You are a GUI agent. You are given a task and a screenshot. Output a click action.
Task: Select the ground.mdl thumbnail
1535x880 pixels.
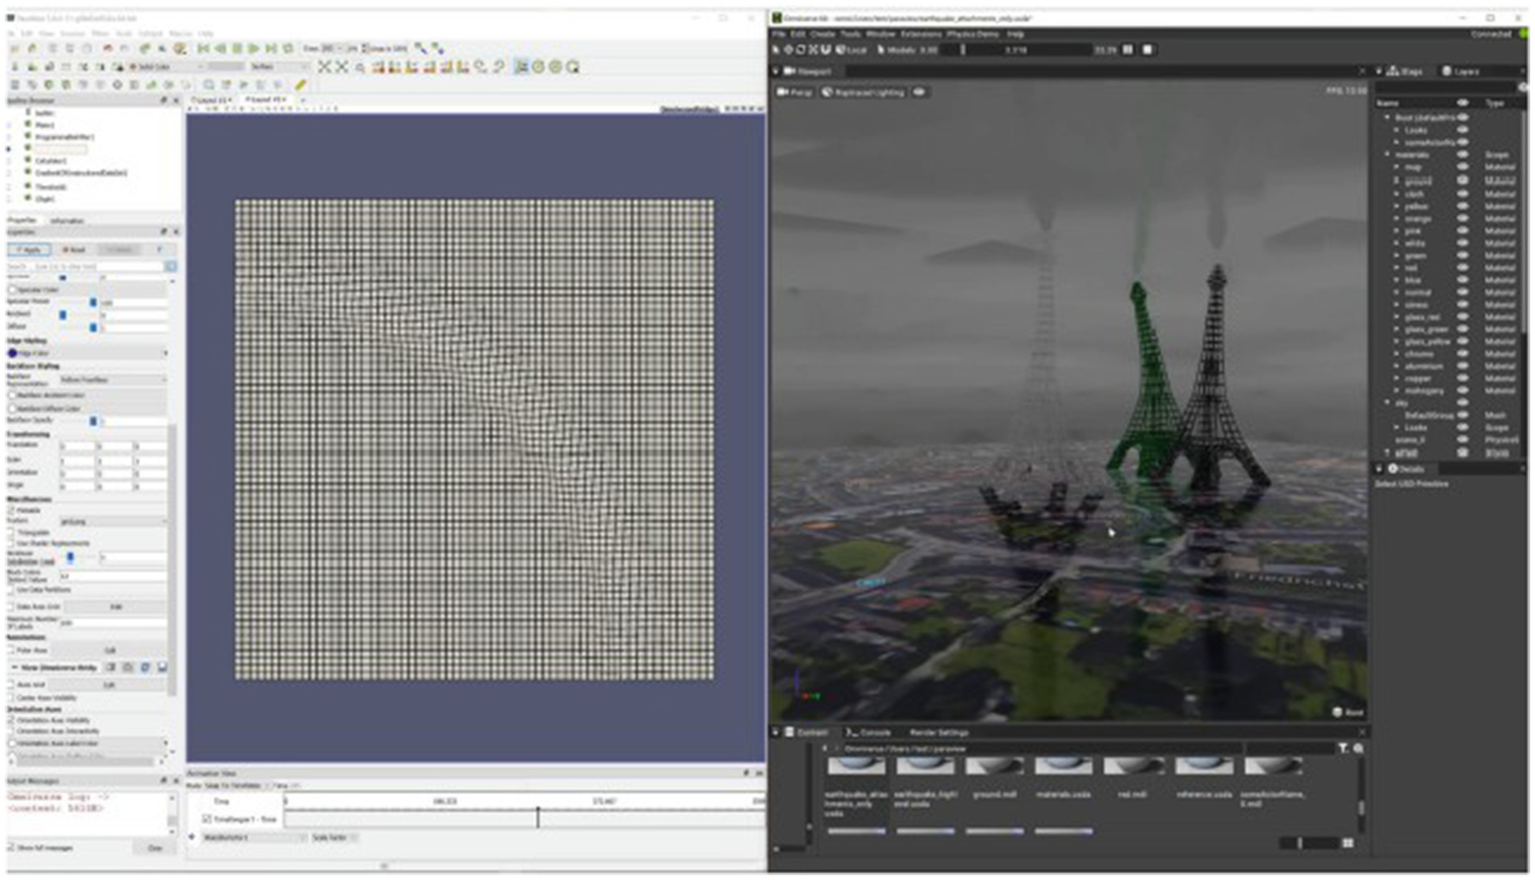[993, 767]
